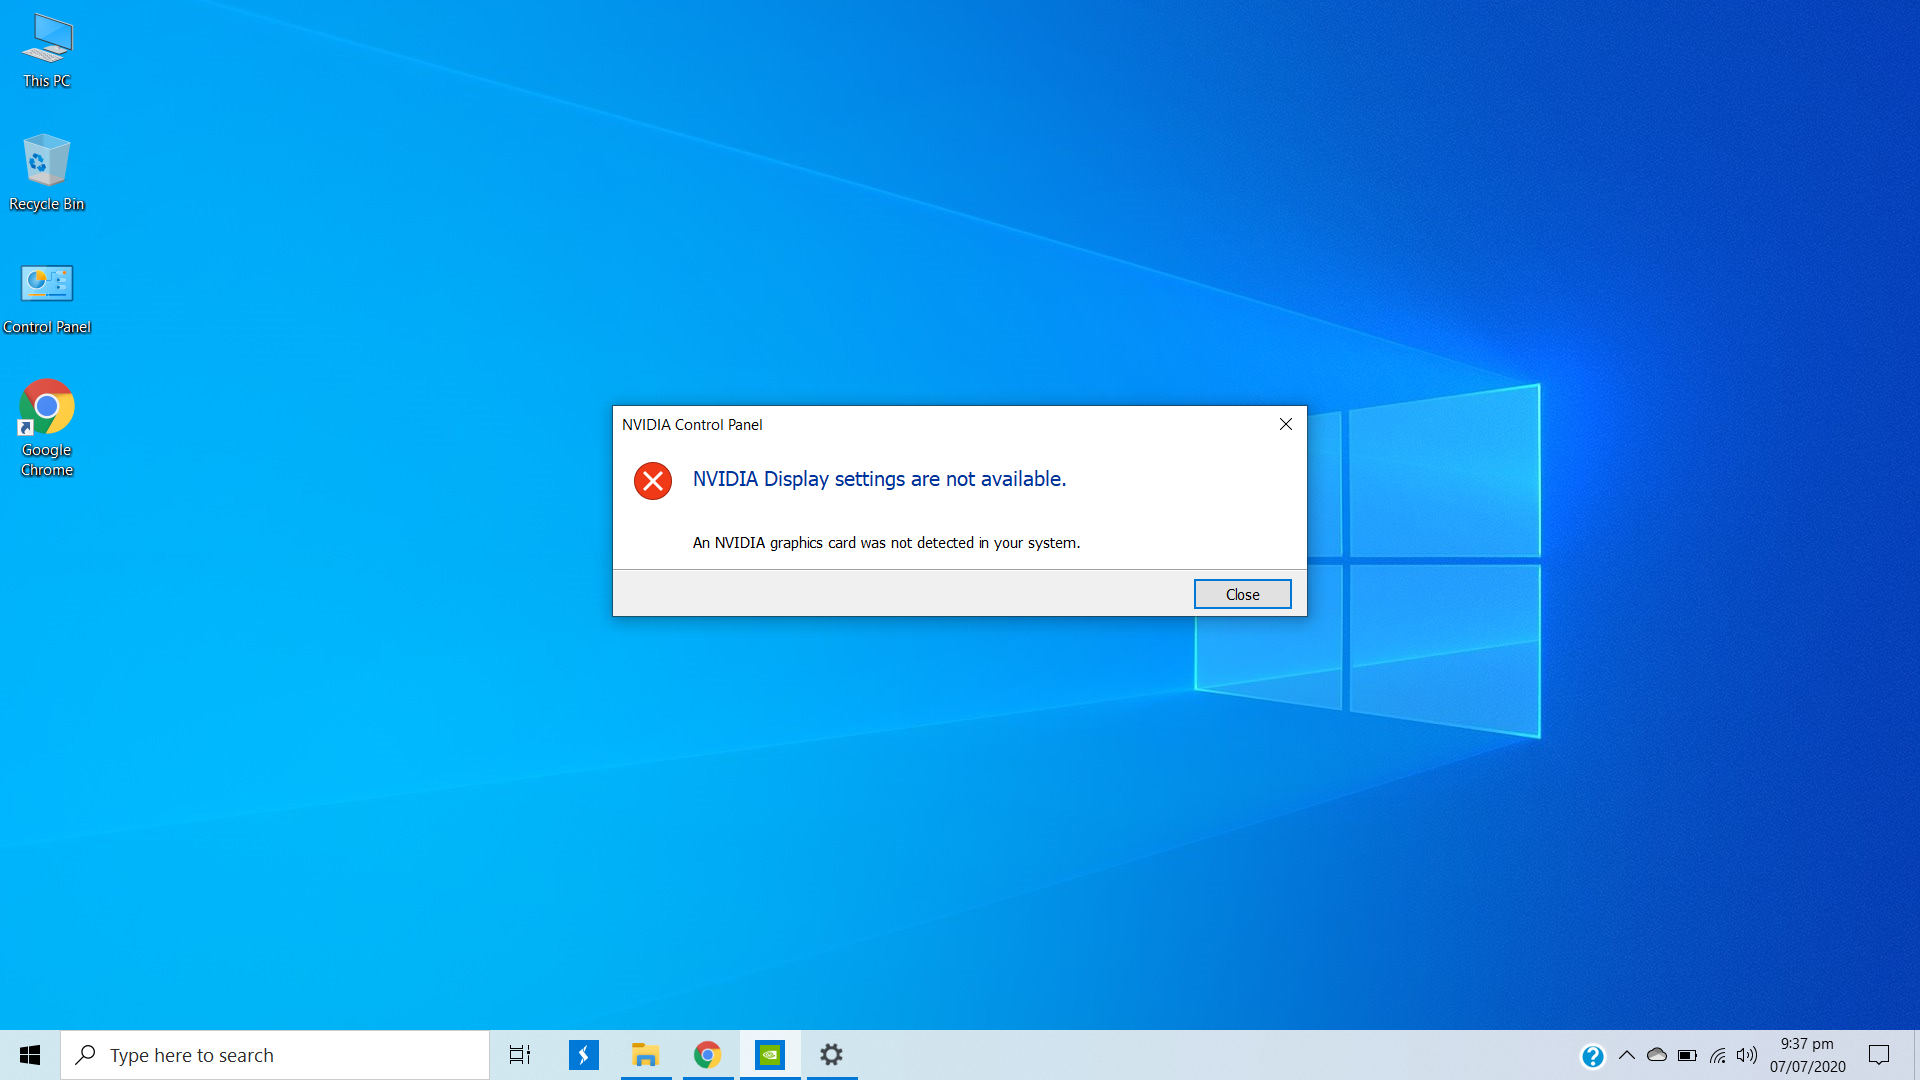Click the NVIDIA Control Panel taskbar icon
The height and width of the screenshot is (1080, 1920).
click(770, 1055)
